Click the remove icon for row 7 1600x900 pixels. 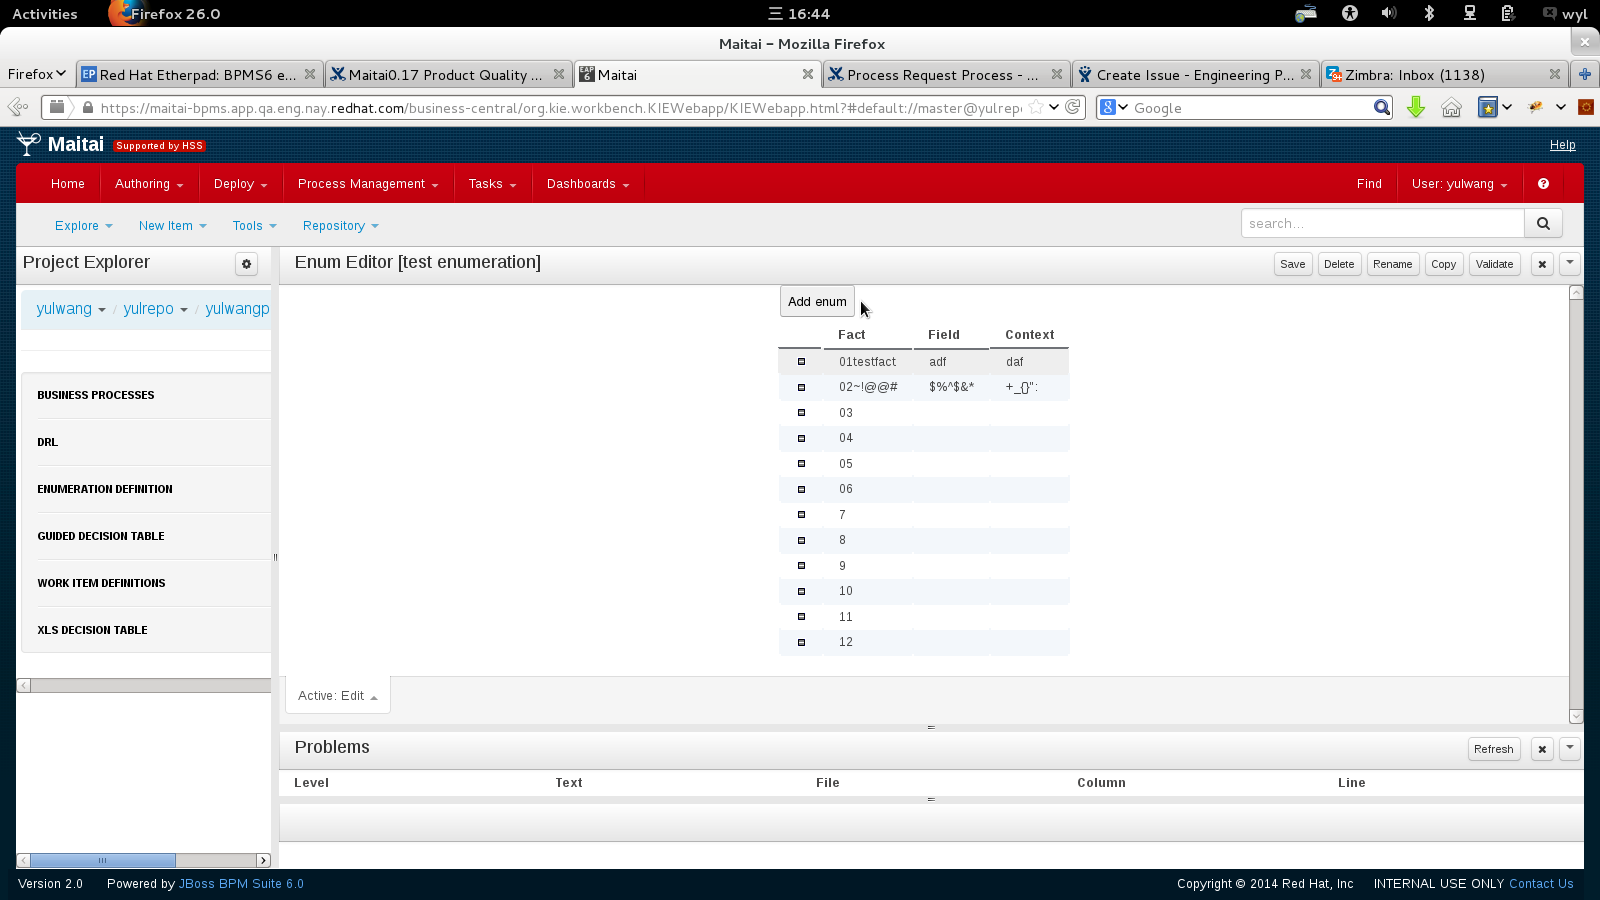pyautogui.click(x=801, y=515)
